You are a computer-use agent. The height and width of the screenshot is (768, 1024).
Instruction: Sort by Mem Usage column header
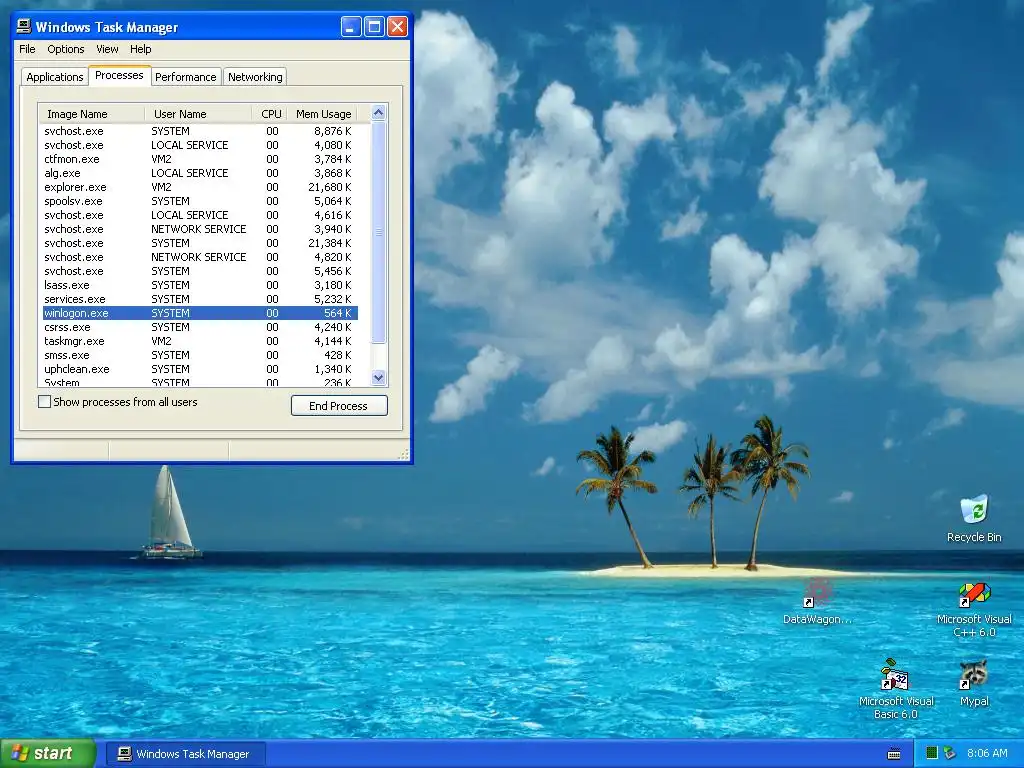pyautogui.click(x=323, y=114)
